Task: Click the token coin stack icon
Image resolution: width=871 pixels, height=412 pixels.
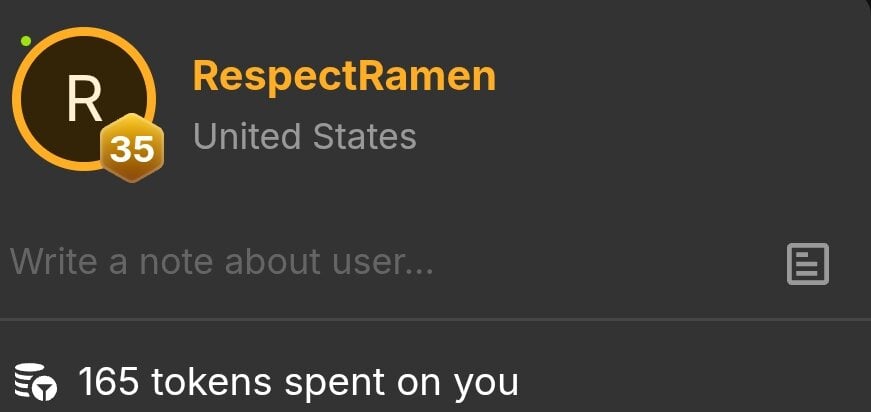Action: point(36,381)
